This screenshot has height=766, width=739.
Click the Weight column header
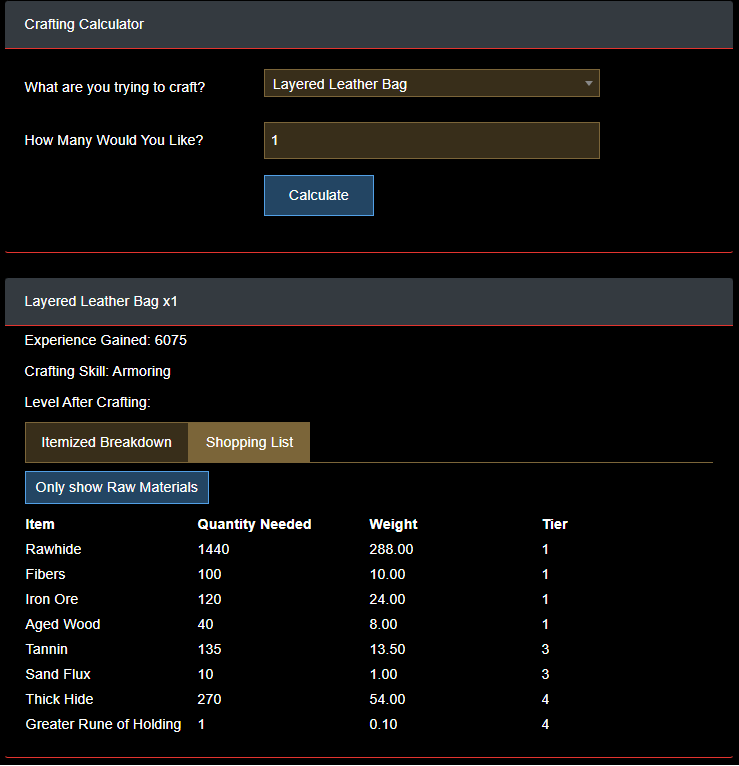pyautogui.click(x=393, y=524)
